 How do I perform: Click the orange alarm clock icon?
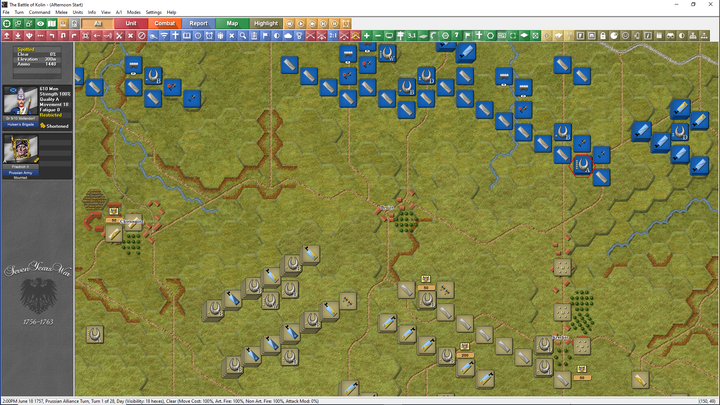click(x=346, y=23)
